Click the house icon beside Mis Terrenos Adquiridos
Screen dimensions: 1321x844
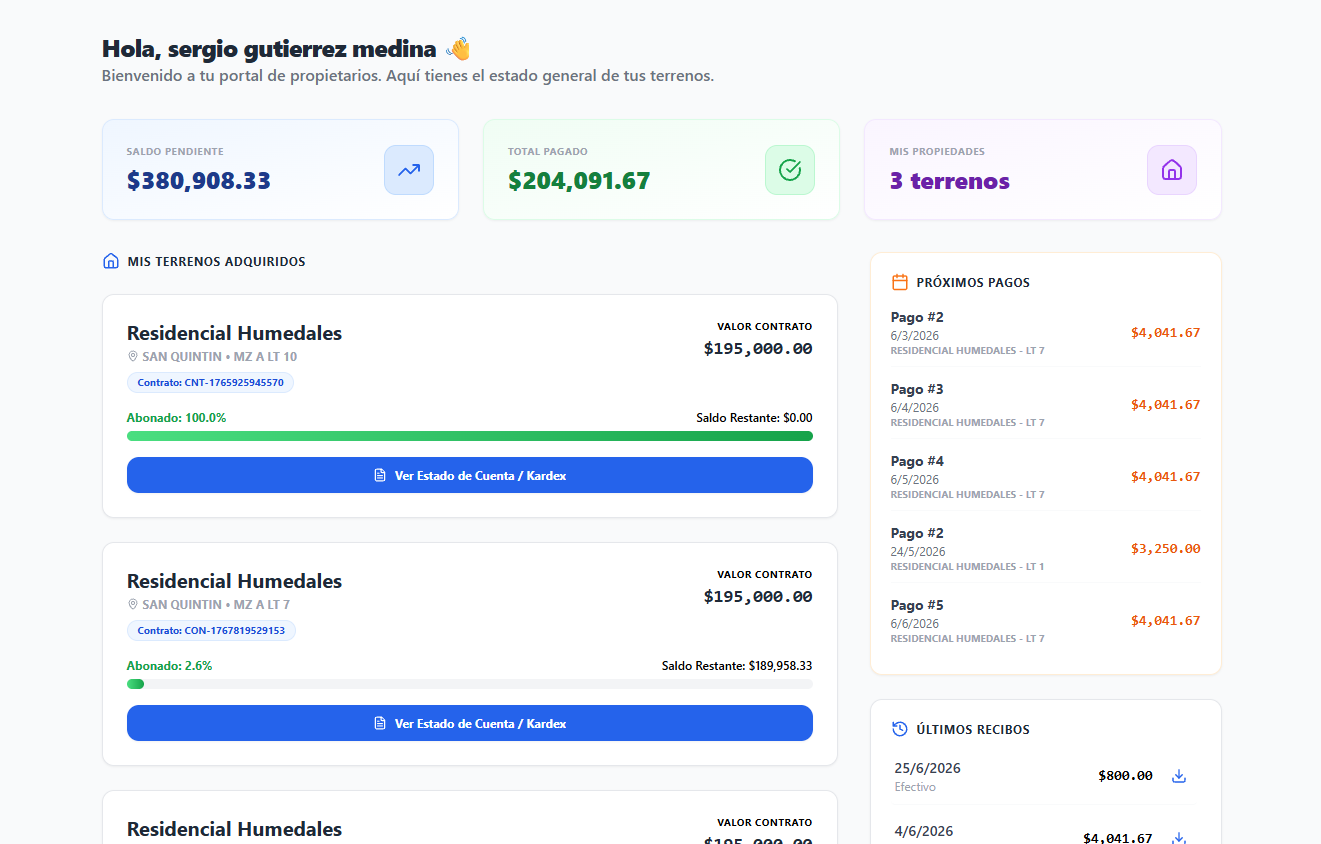pos(111,261)
